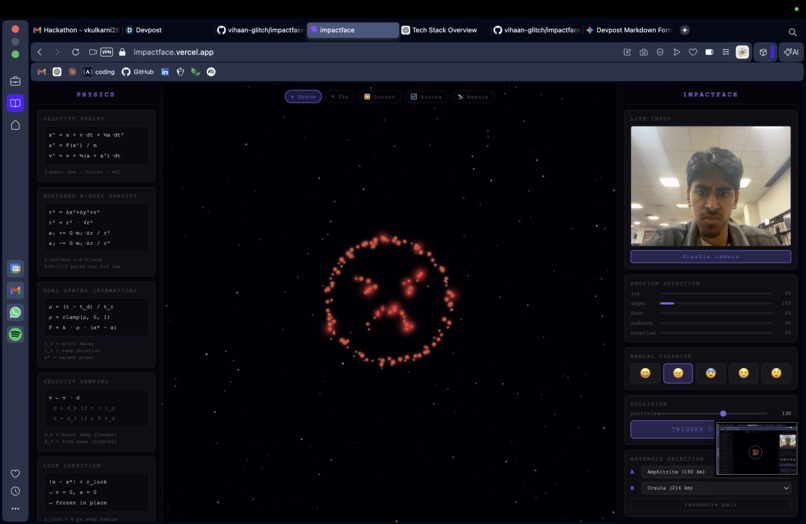Open the history clock icon in sidebar
This screenshot has width=806, height=524.
click(x=15, y=491)
